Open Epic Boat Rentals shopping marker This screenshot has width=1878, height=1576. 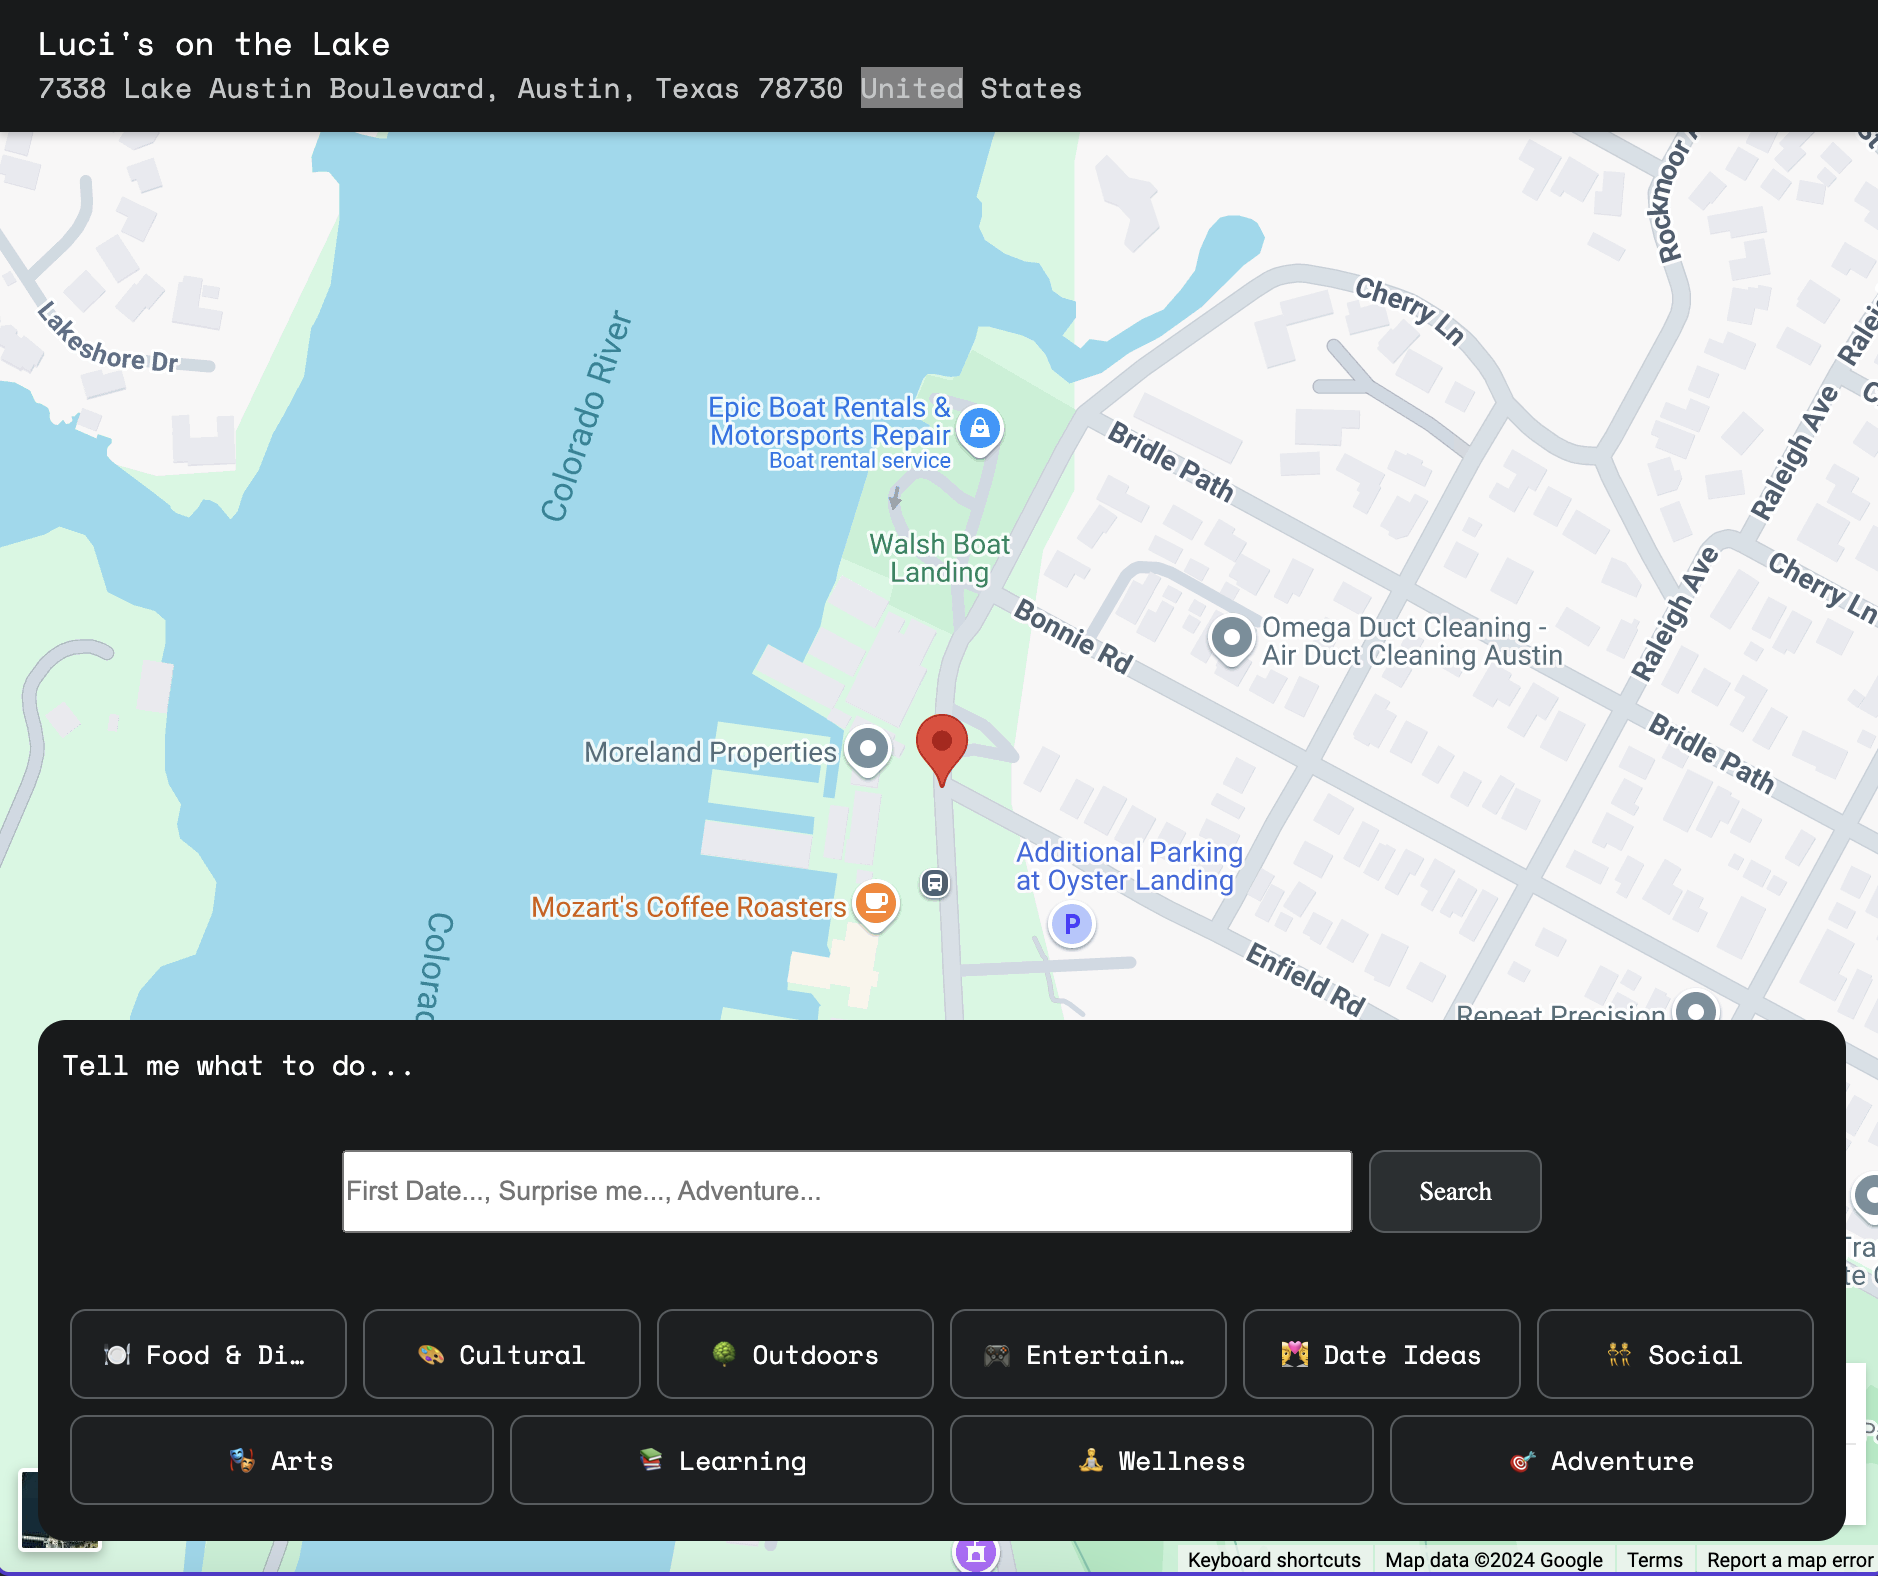point(980,429)
